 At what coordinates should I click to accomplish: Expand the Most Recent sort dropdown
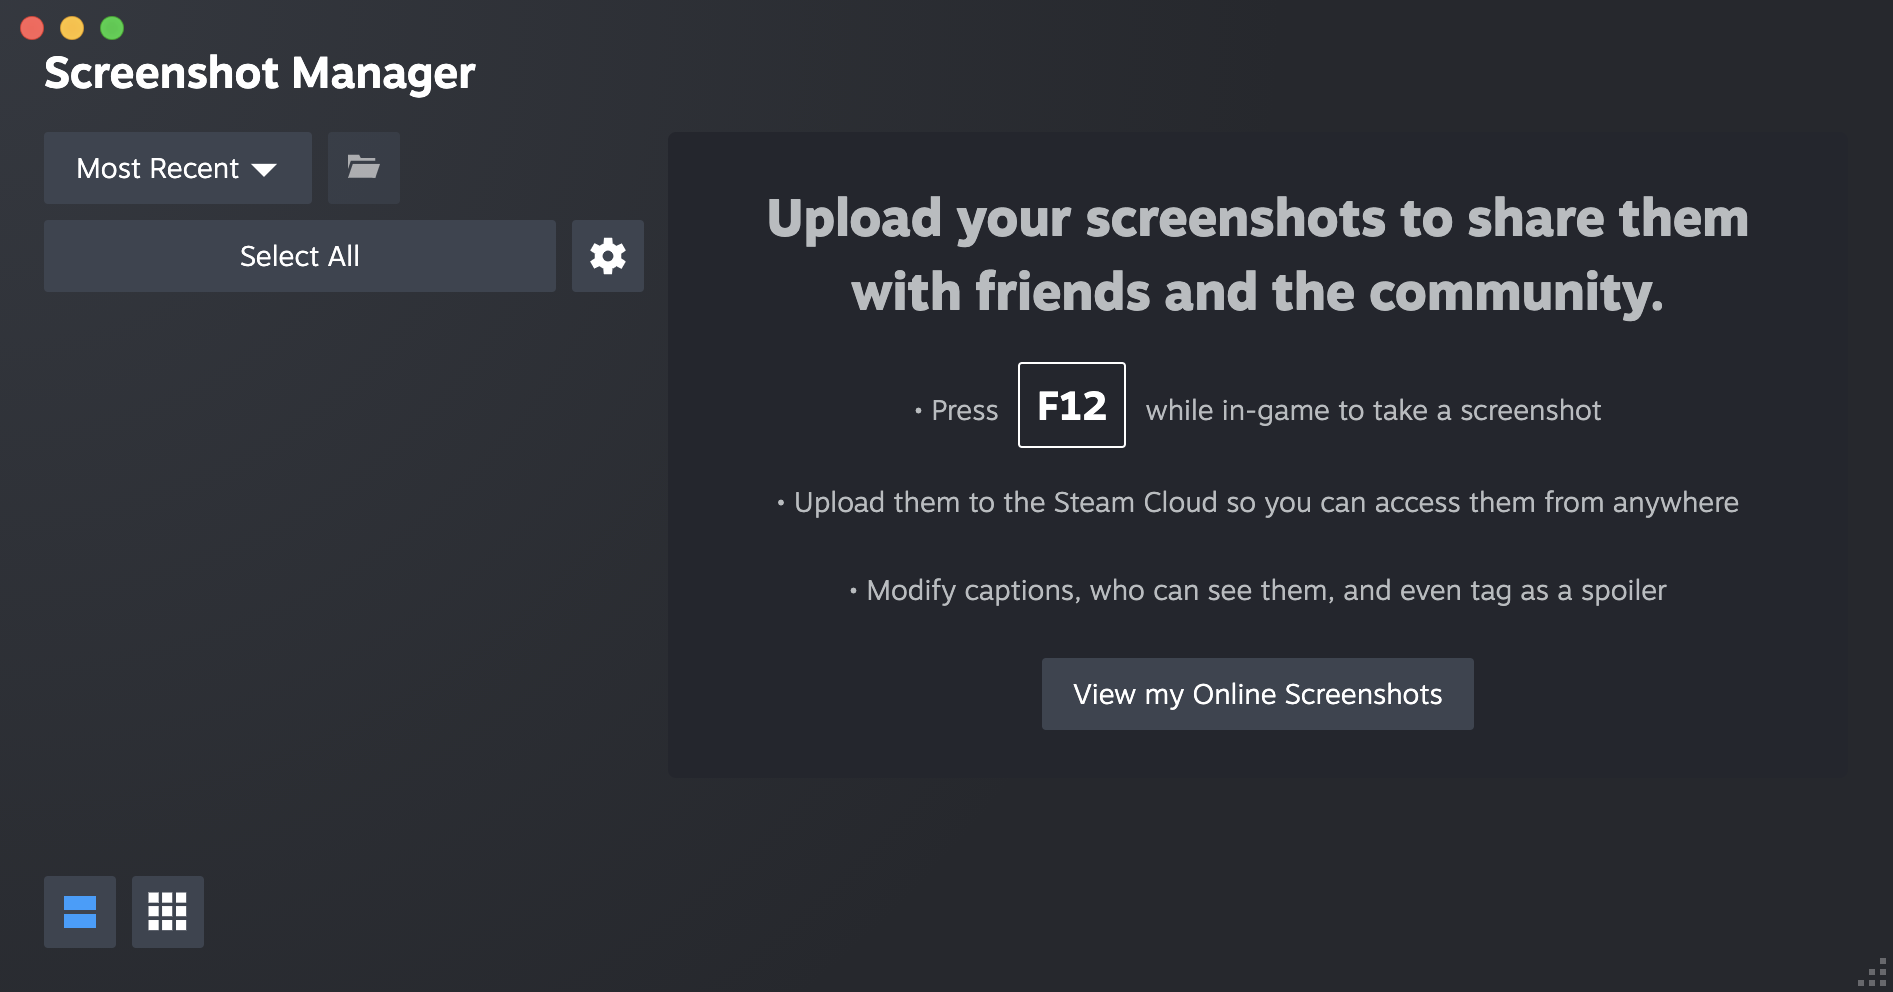pyautogui.click(x=178, y=168)
